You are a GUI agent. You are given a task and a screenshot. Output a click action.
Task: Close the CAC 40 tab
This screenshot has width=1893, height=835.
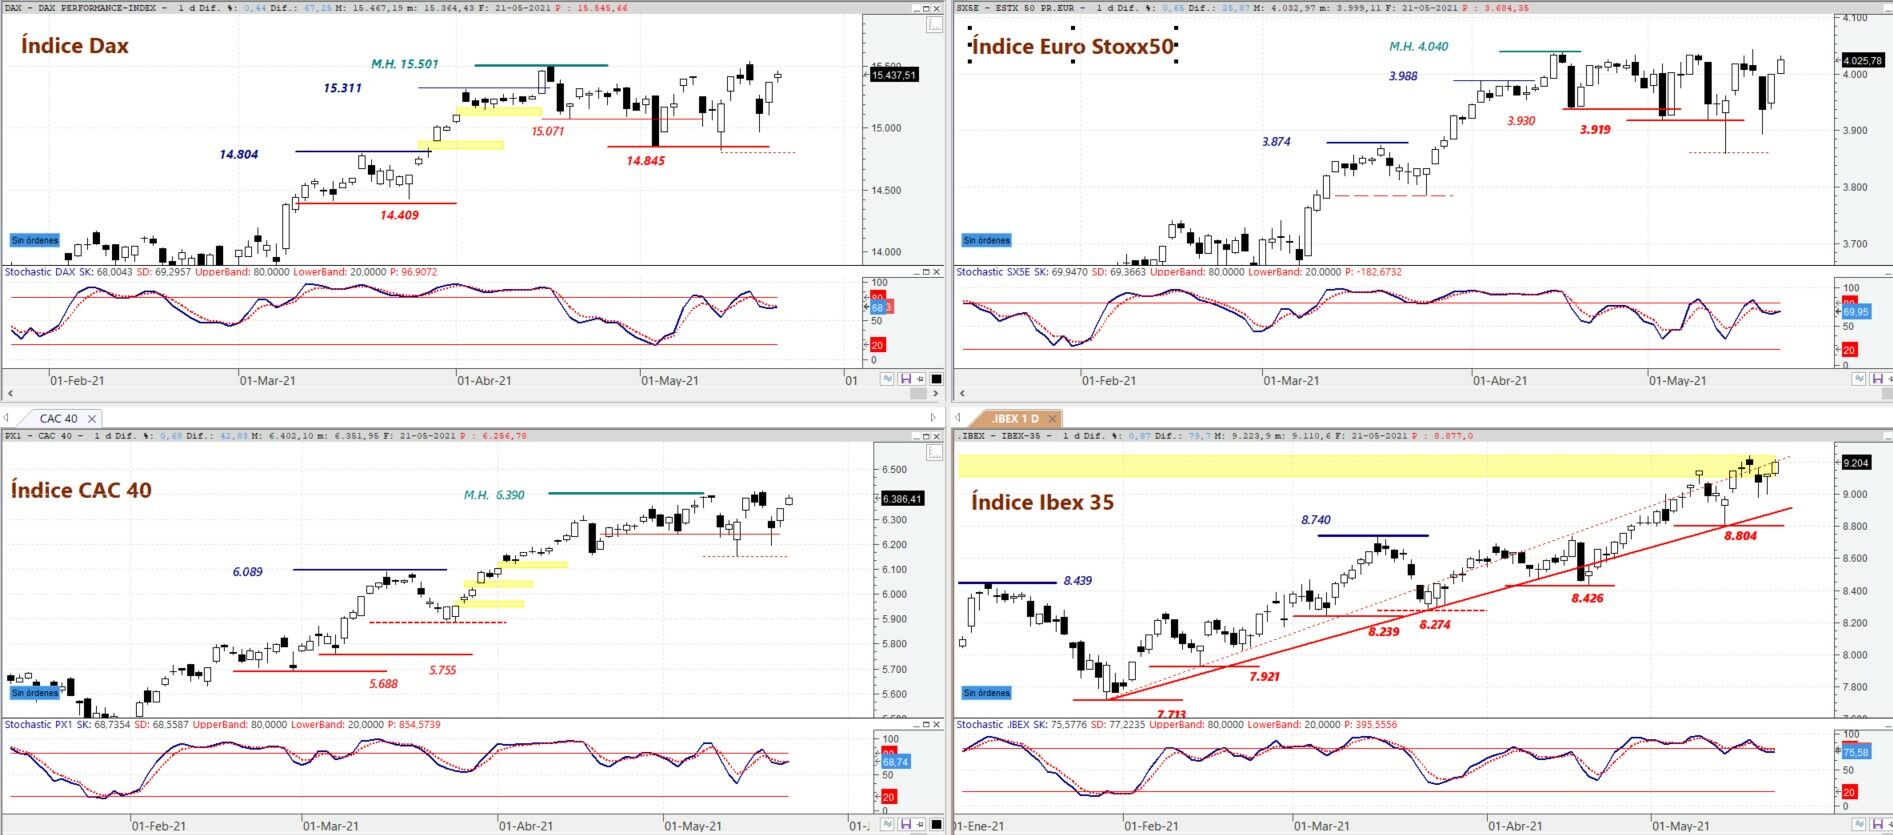coord(92,419)
